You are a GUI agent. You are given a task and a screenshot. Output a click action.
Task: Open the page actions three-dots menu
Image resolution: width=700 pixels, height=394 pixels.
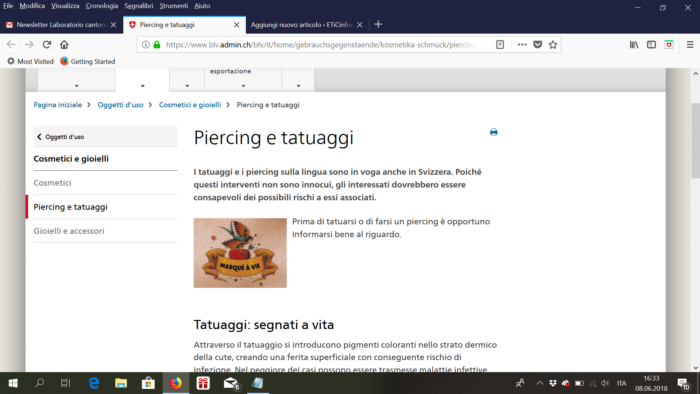pos(522,45)
